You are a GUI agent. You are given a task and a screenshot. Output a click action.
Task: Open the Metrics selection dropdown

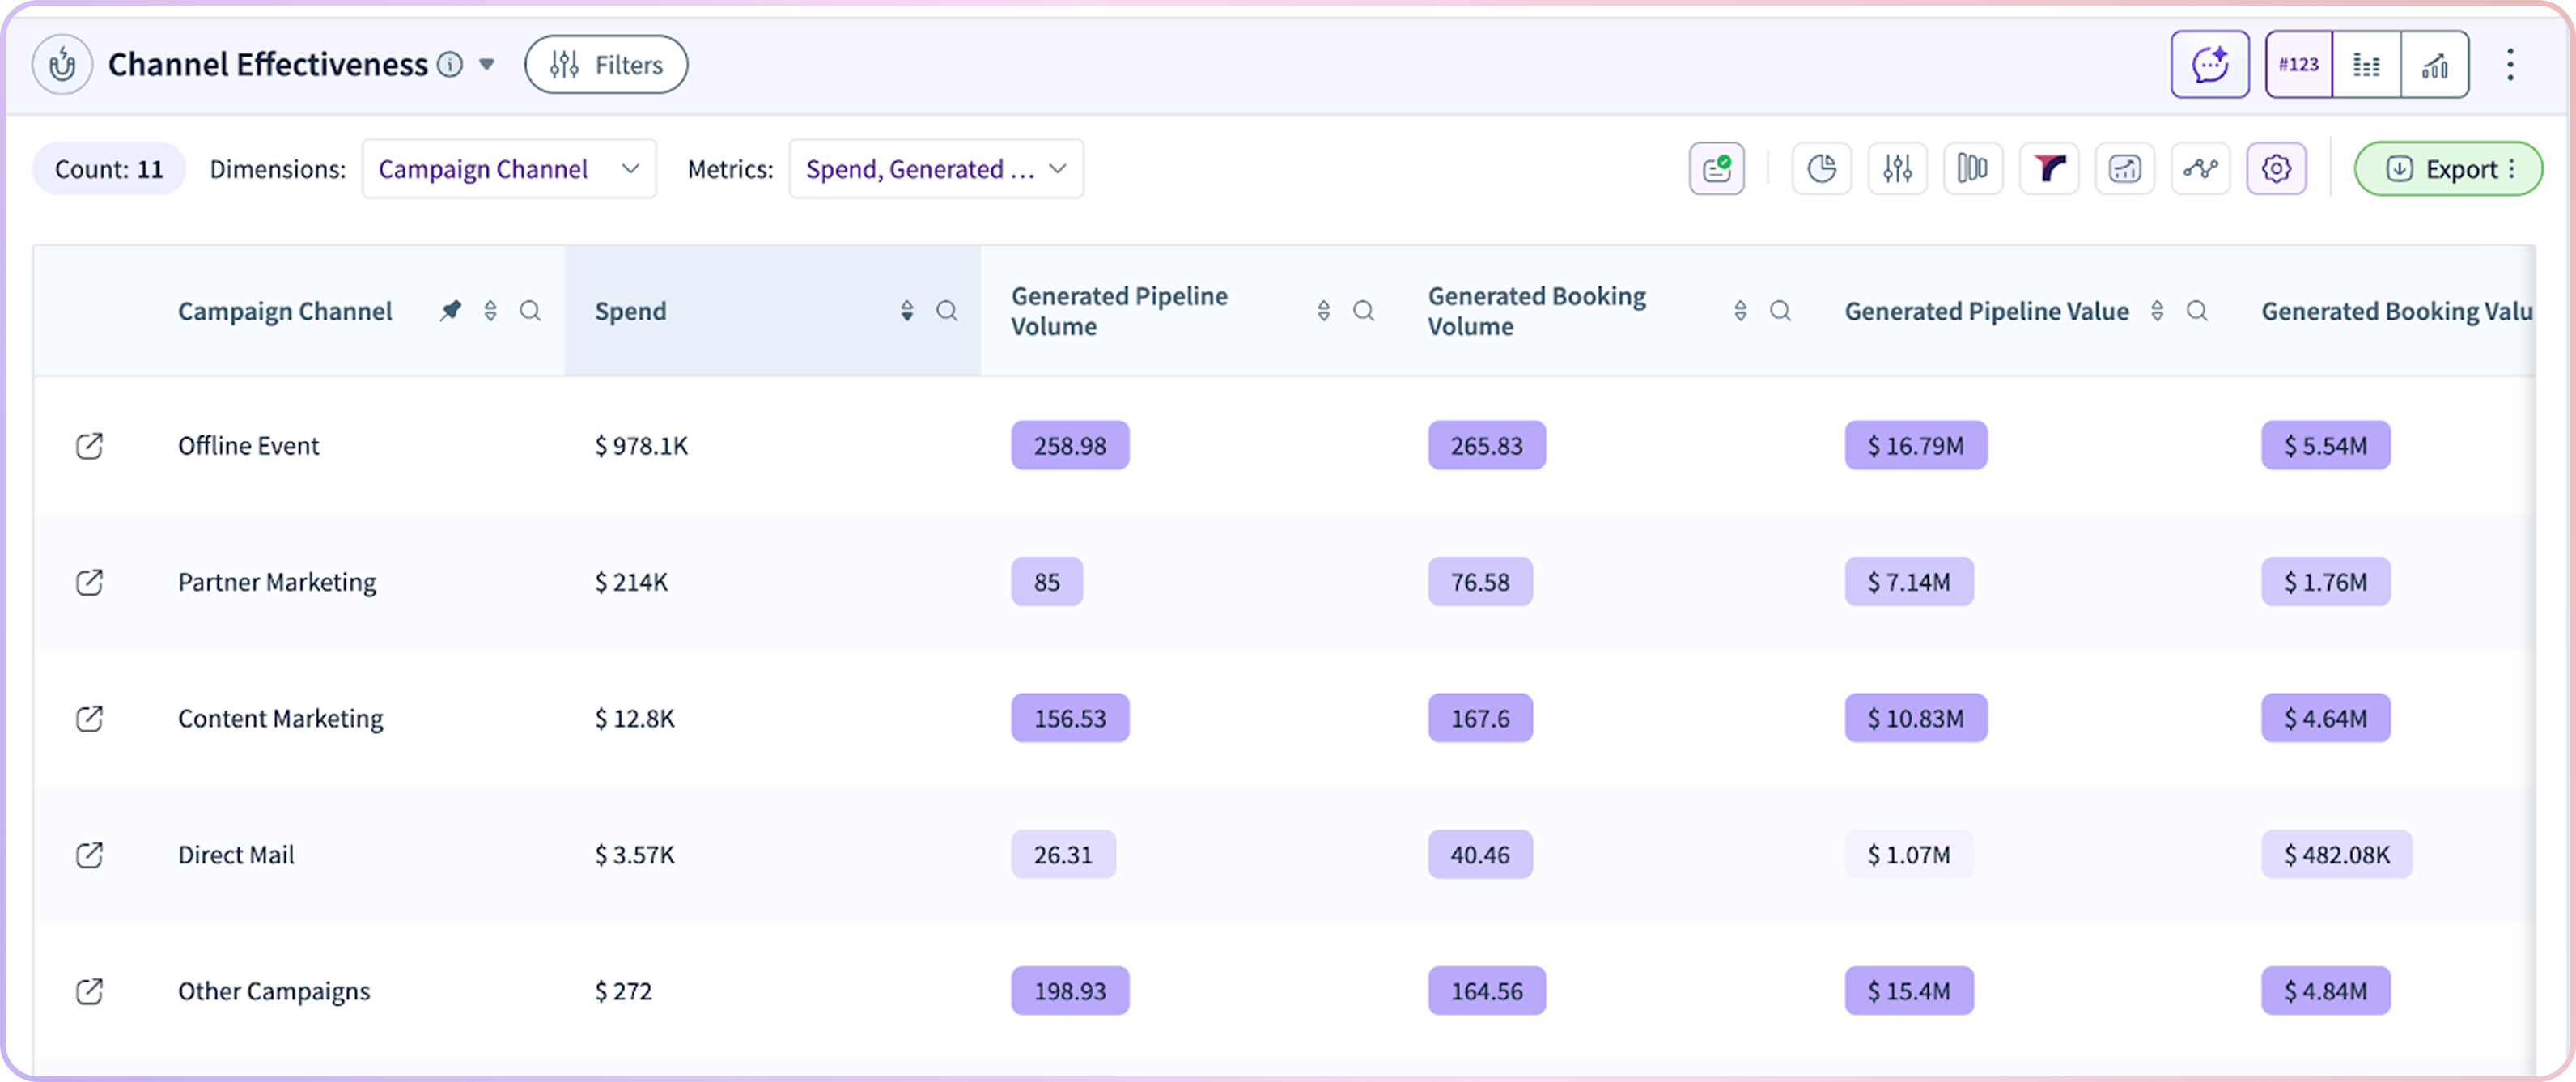[x=935, y=169]
